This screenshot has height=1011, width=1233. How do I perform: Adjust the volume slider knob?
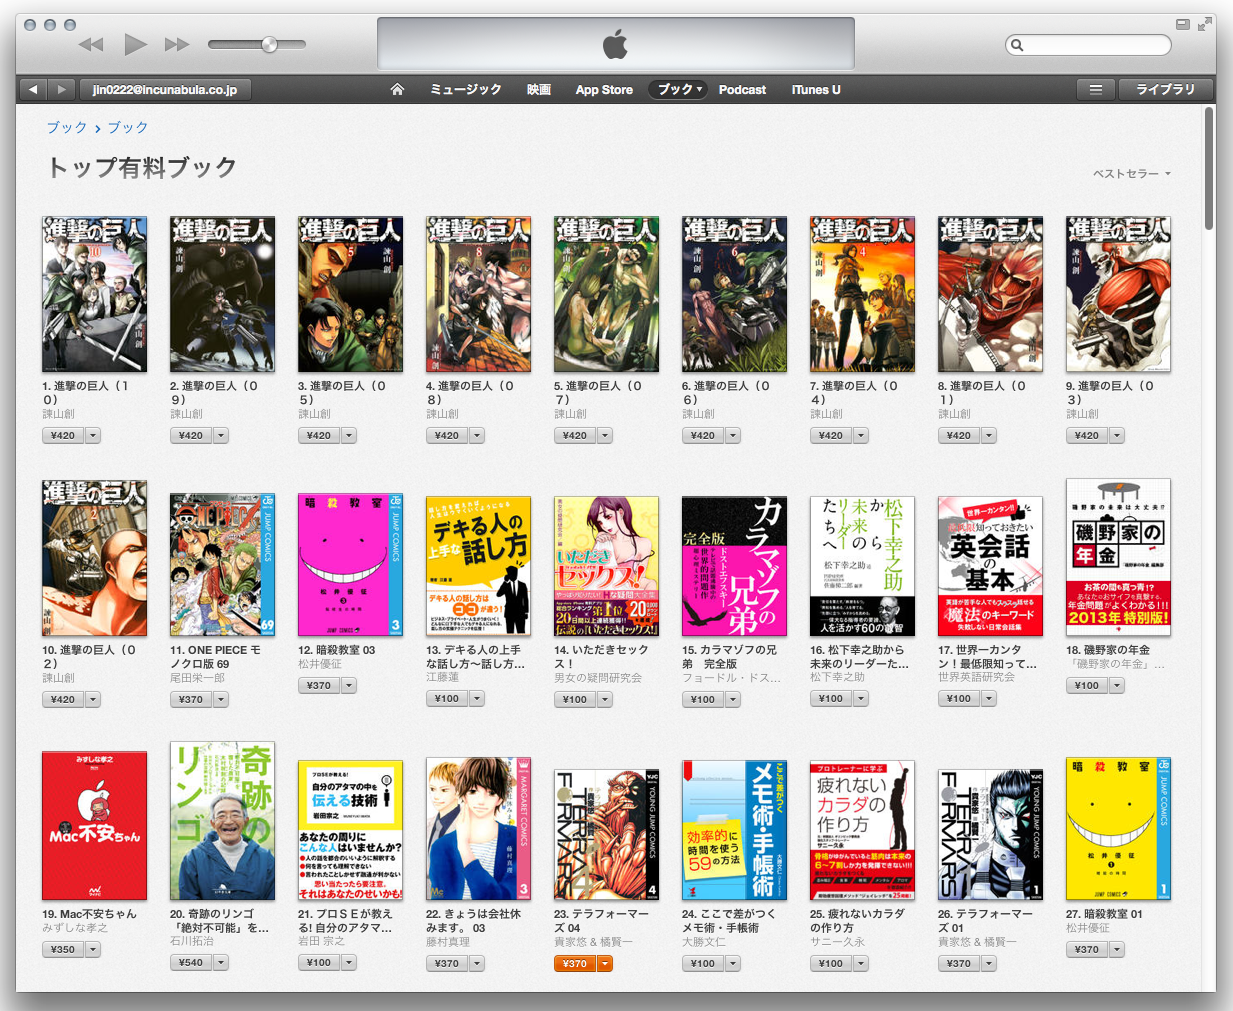click(269, 44)
